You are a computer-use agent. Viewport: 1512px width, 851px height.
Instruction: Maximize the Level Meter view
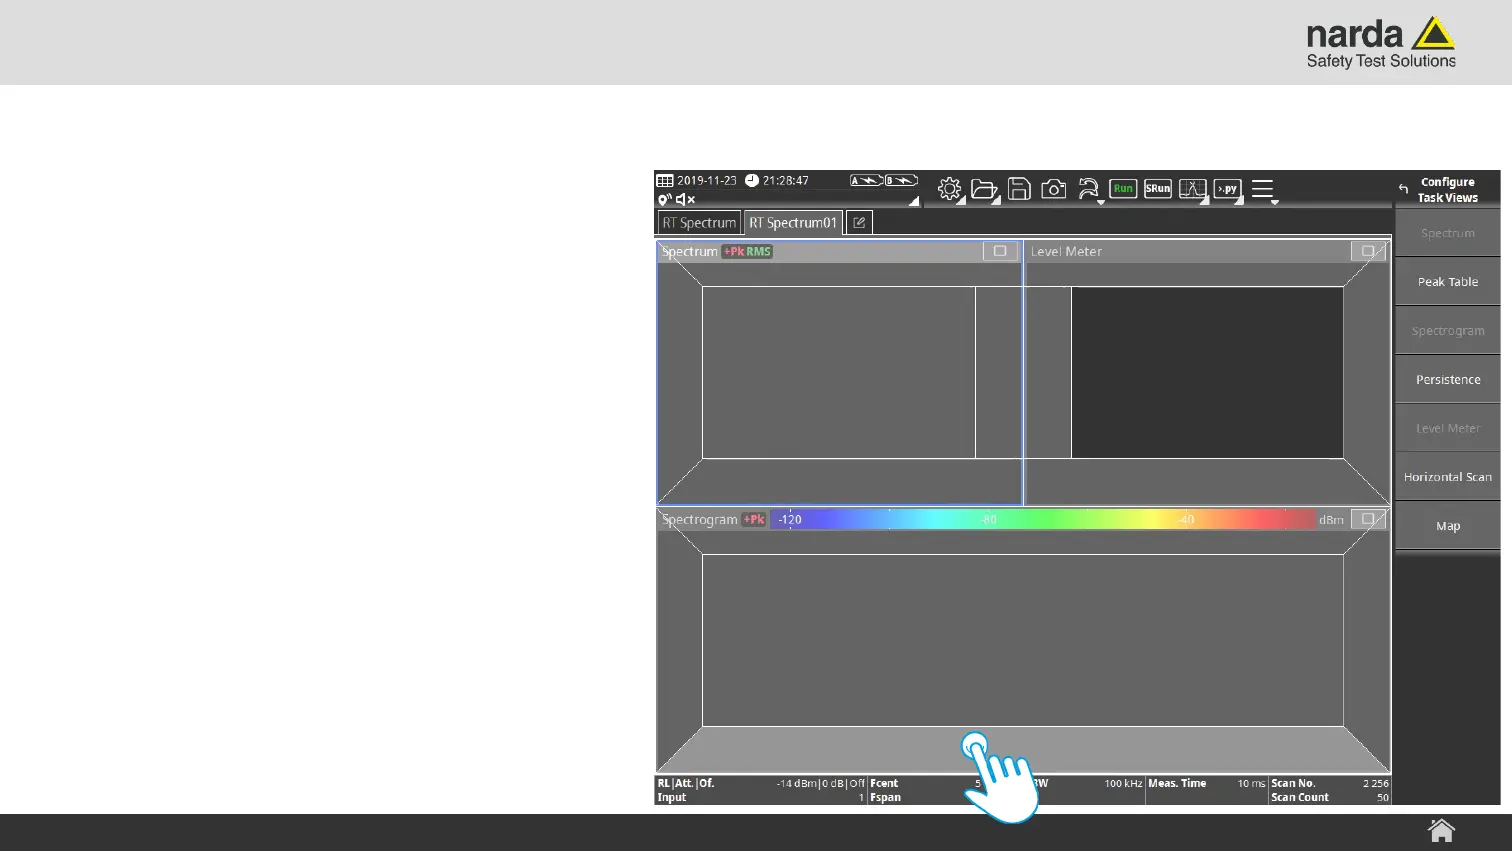[x=1368, y=251]
